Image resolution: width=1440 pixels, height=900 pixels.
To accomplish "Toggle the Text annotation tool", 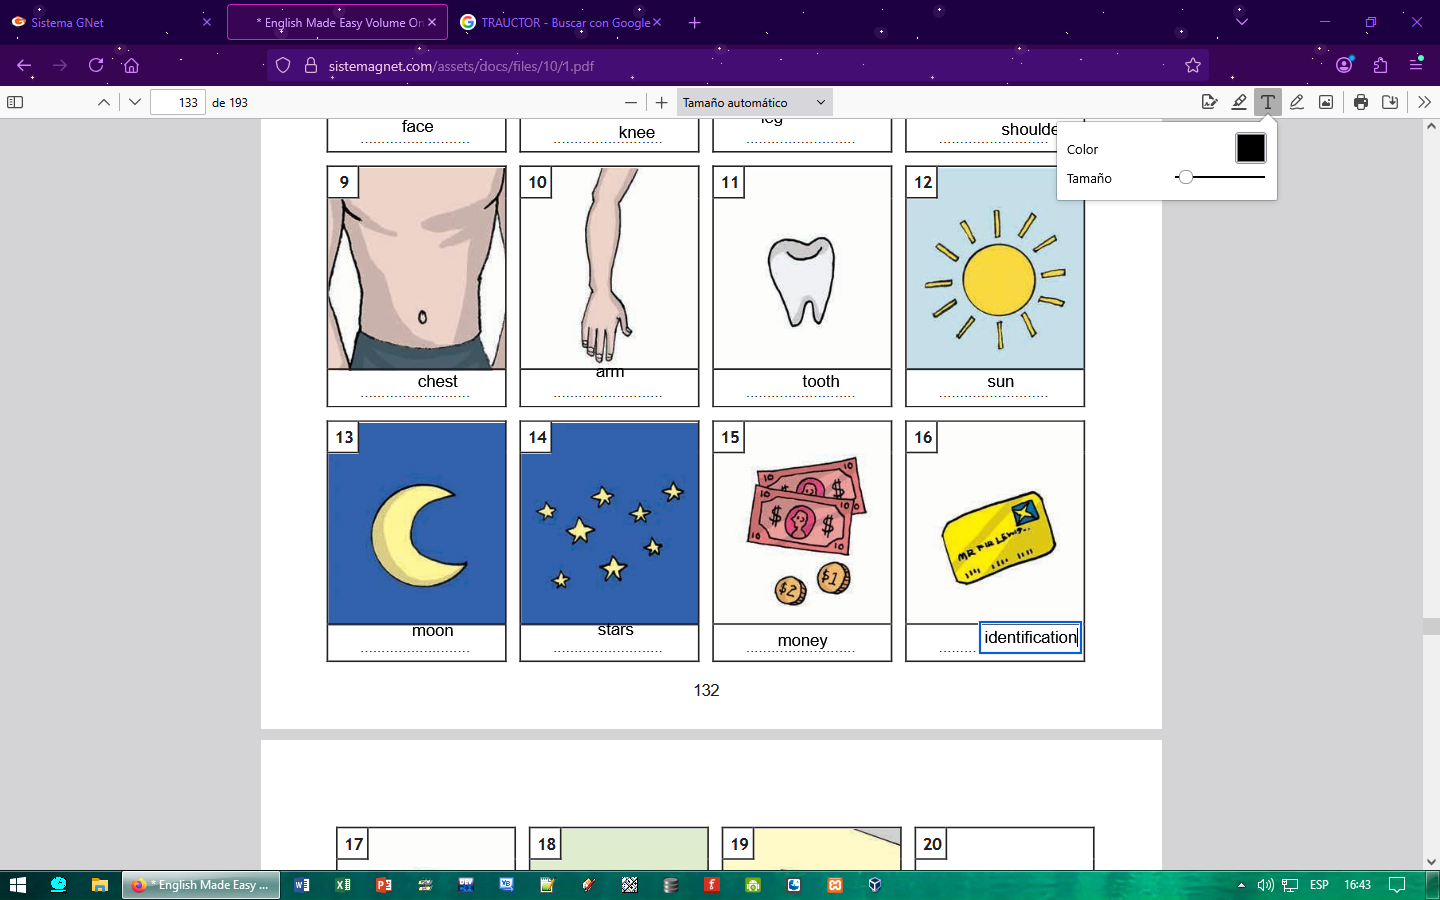I will pos(1268,102).
